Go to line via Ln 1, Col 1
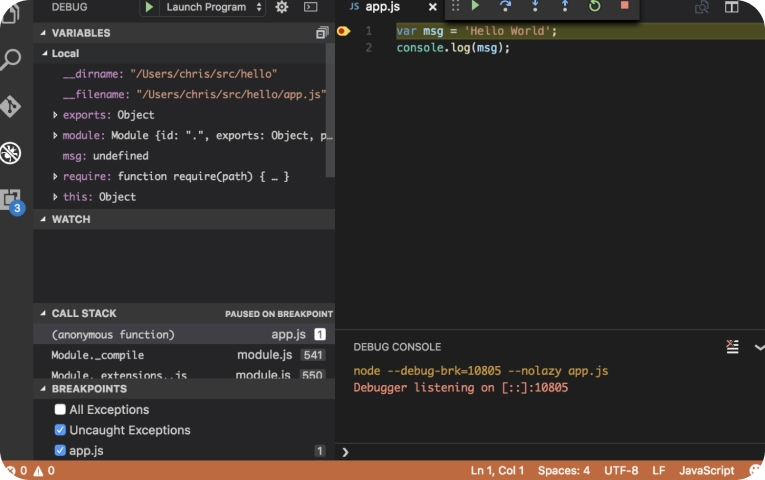 [x=497, y=470]
